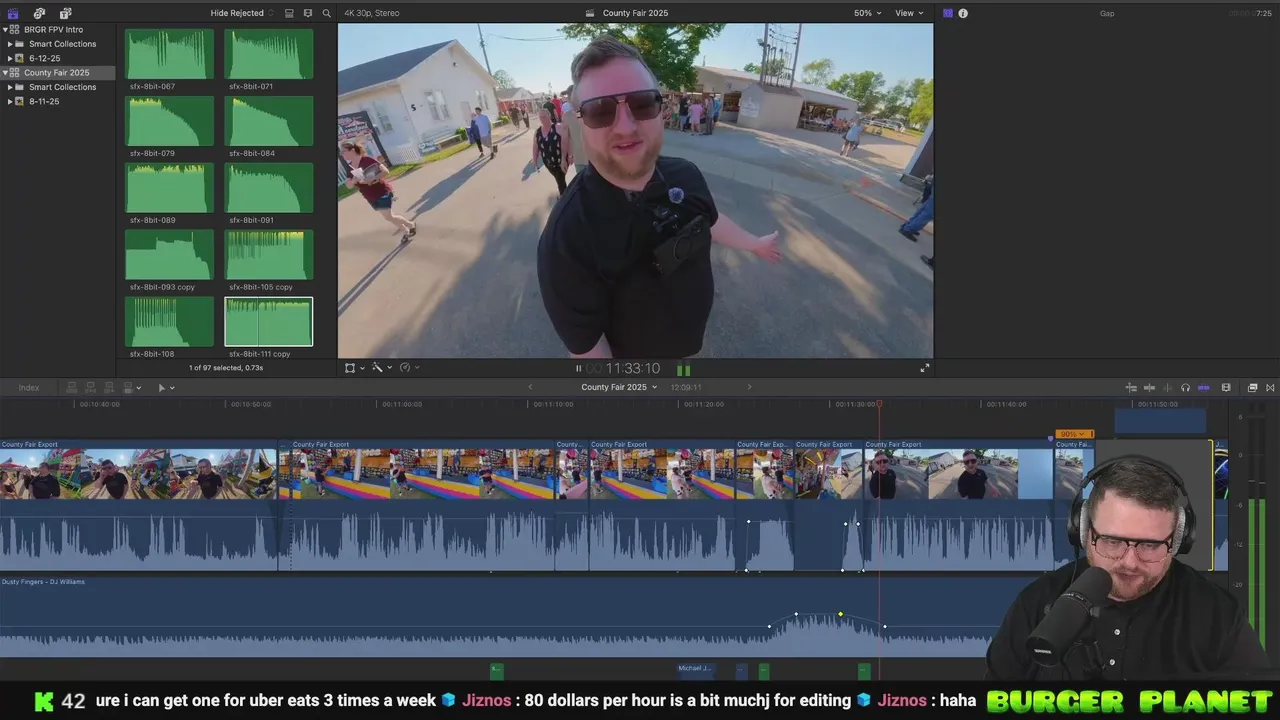Show the video inspector icon
The height and width of the screenshot is (720, 1280).
(x=948, y=13)
